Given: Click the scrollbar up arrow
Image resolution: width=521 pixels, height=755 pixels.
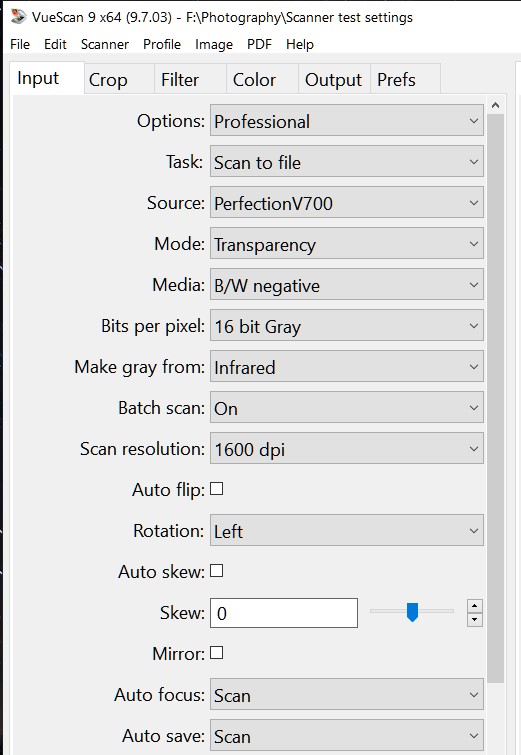Looking at the screenshot, I should 495,105.
